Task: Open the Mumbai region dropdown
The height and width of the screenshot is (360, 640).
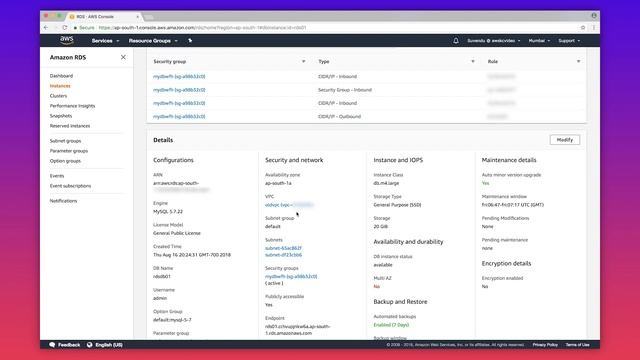Action: 539,41
